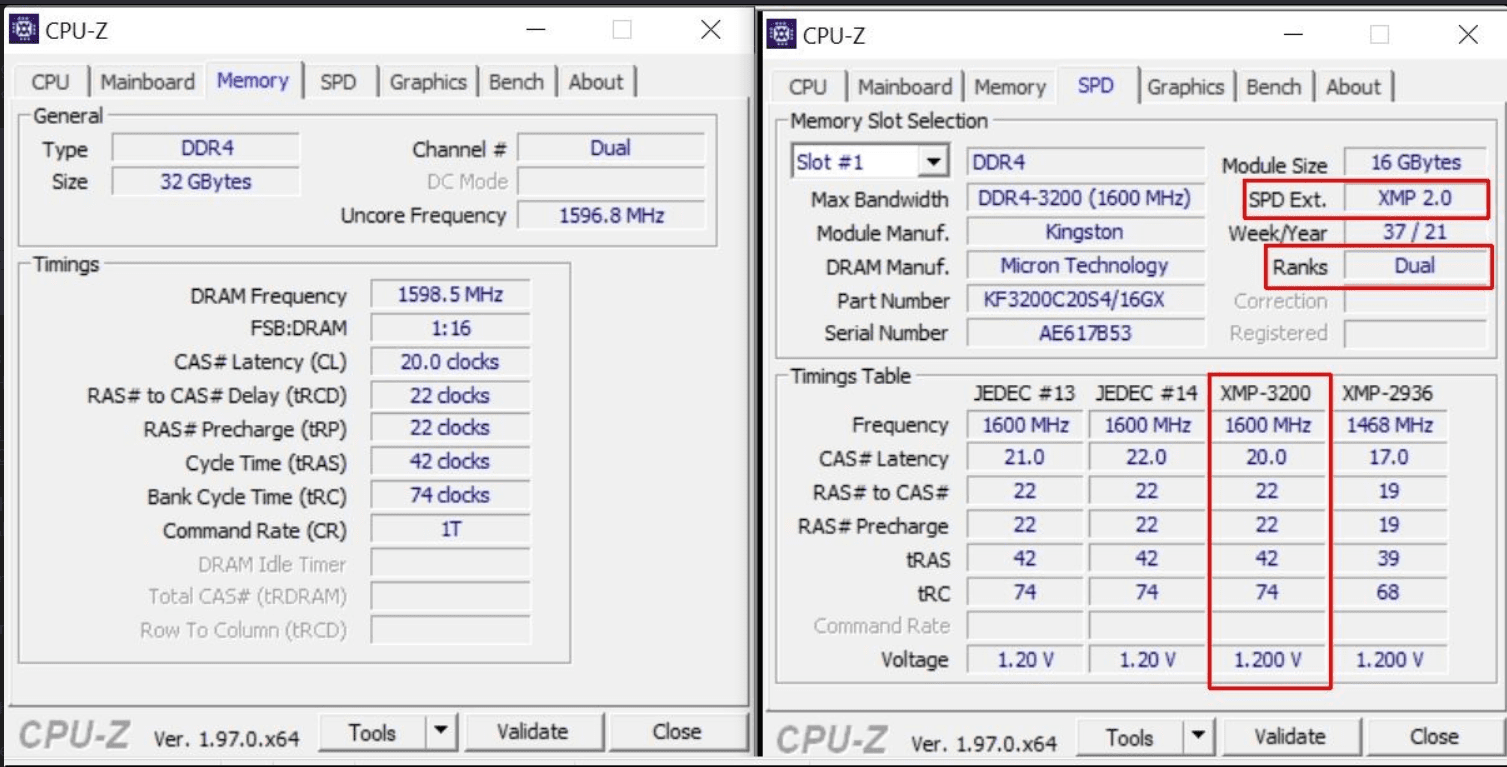Click the SPD Ext. value XMP 2.0
The height and width of the screenshot is (767, 1507).
tap(1415, 199)
